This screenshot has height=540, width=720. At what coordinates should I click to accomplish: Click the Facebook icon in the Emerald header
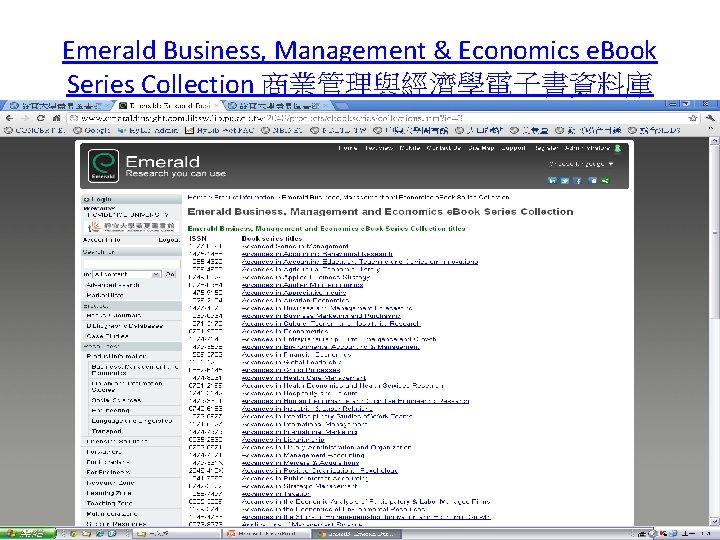pos(578,180)
